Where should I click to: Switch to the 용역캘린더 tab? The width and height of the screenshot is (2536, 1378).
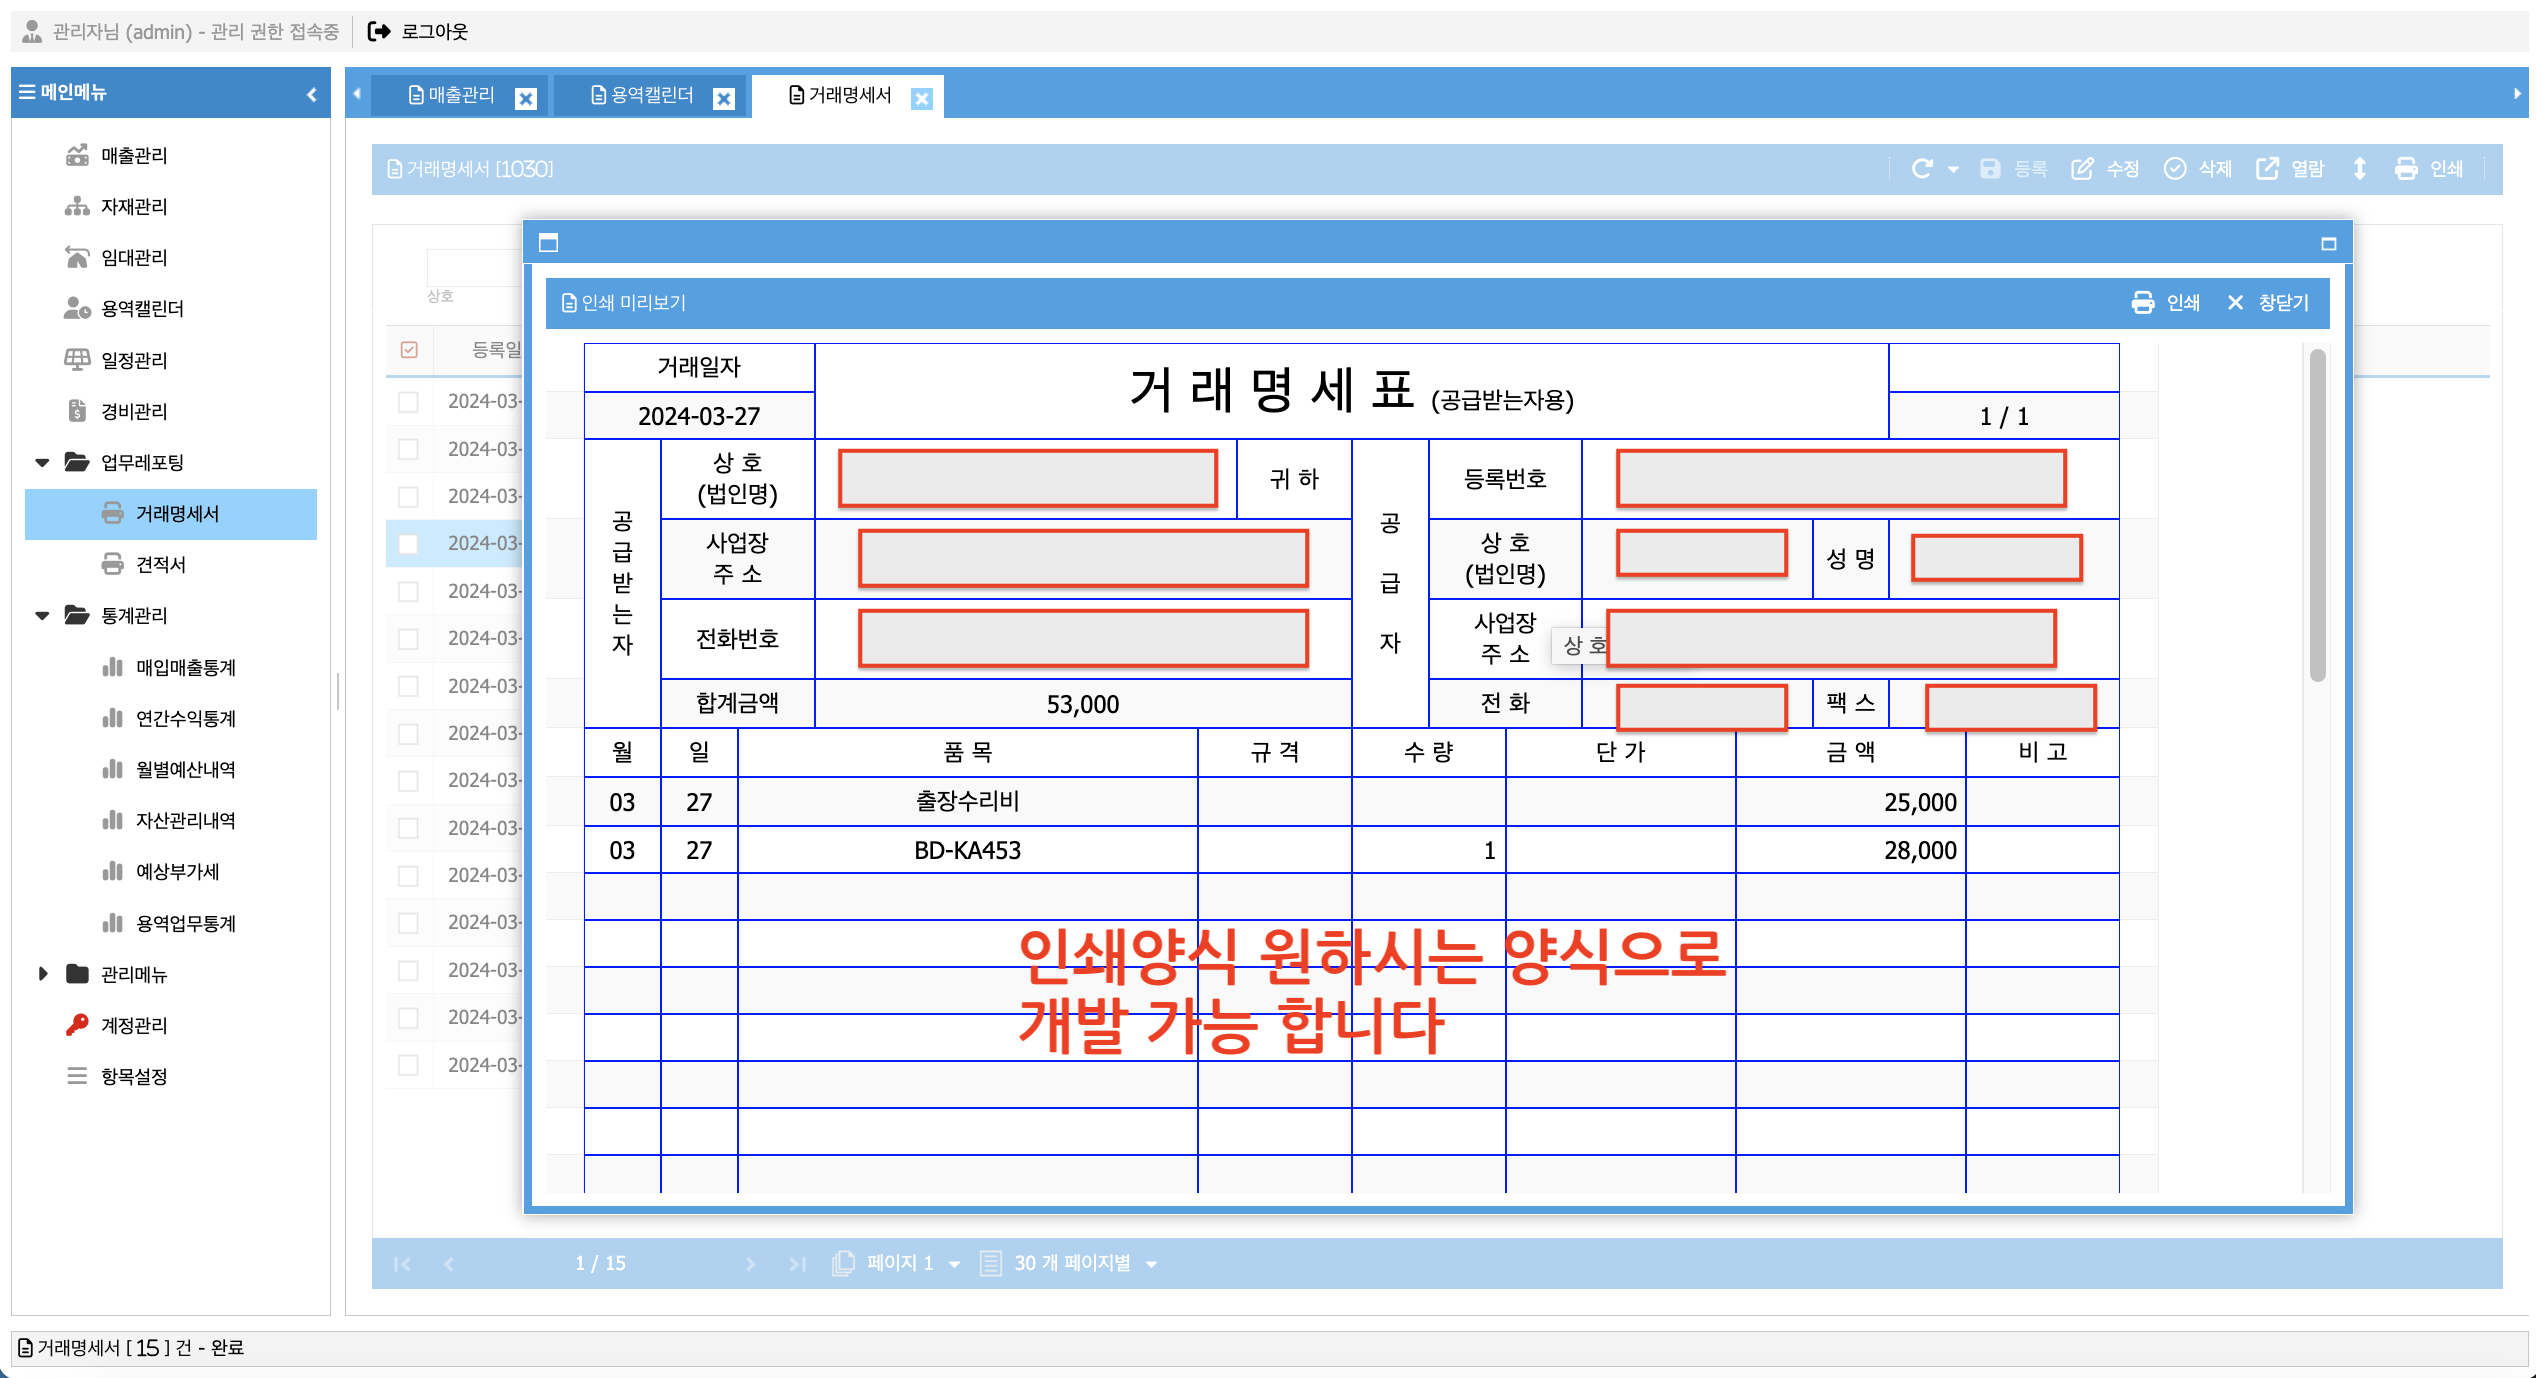click(x=650, y=95)
